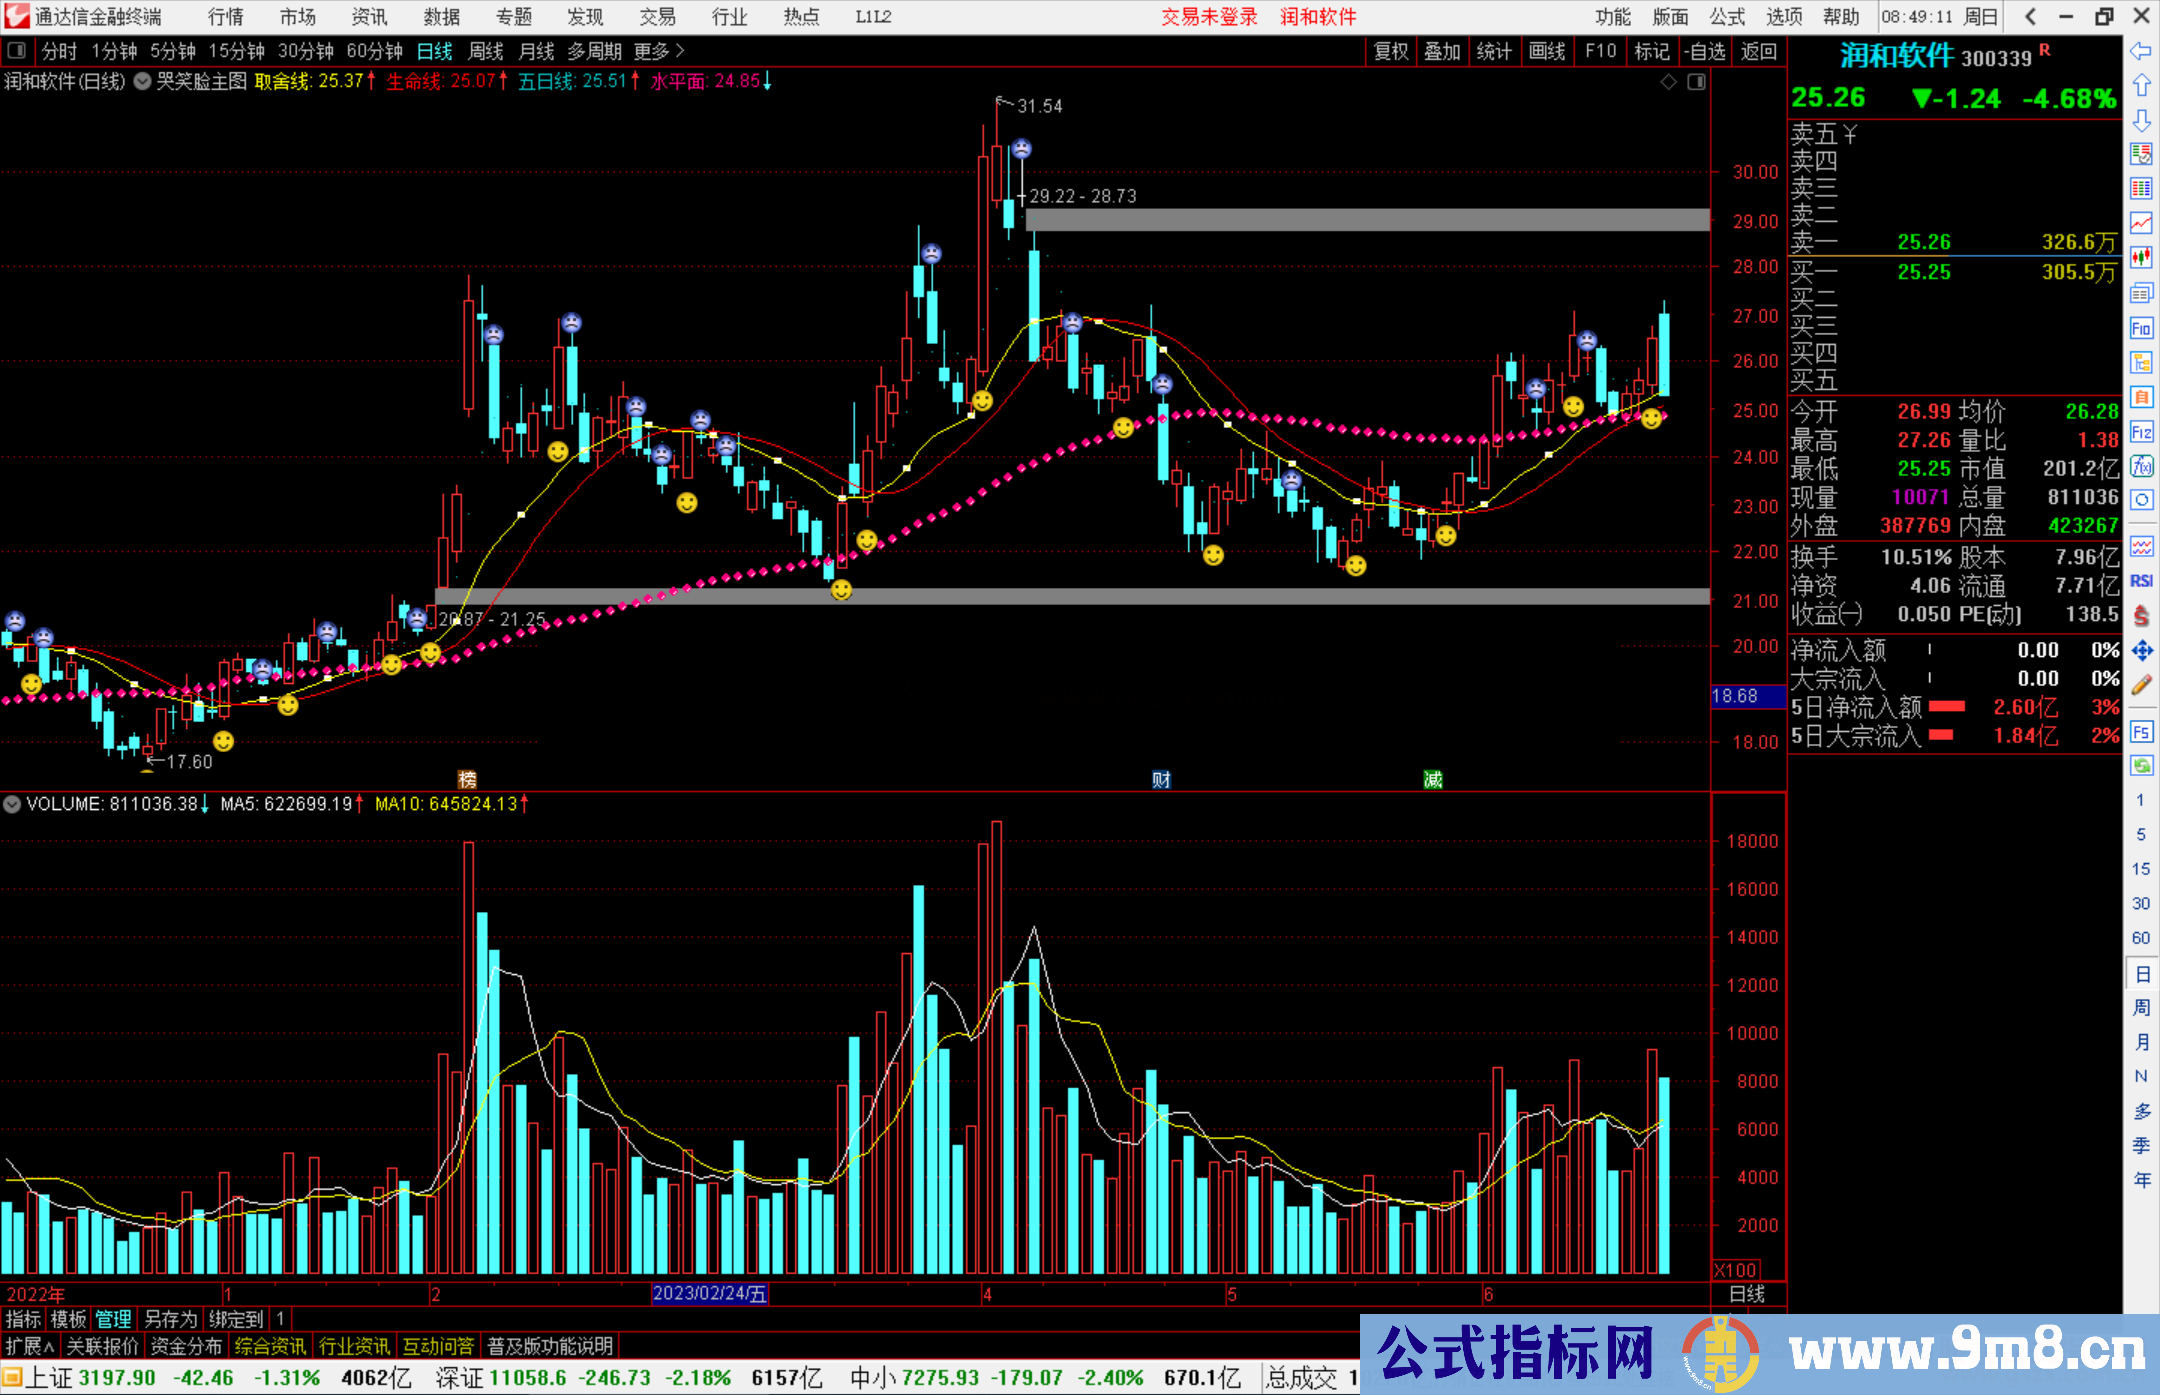
Task: Click the RSI indicator icon in sidebar
Action: [x=2141, y=581]
